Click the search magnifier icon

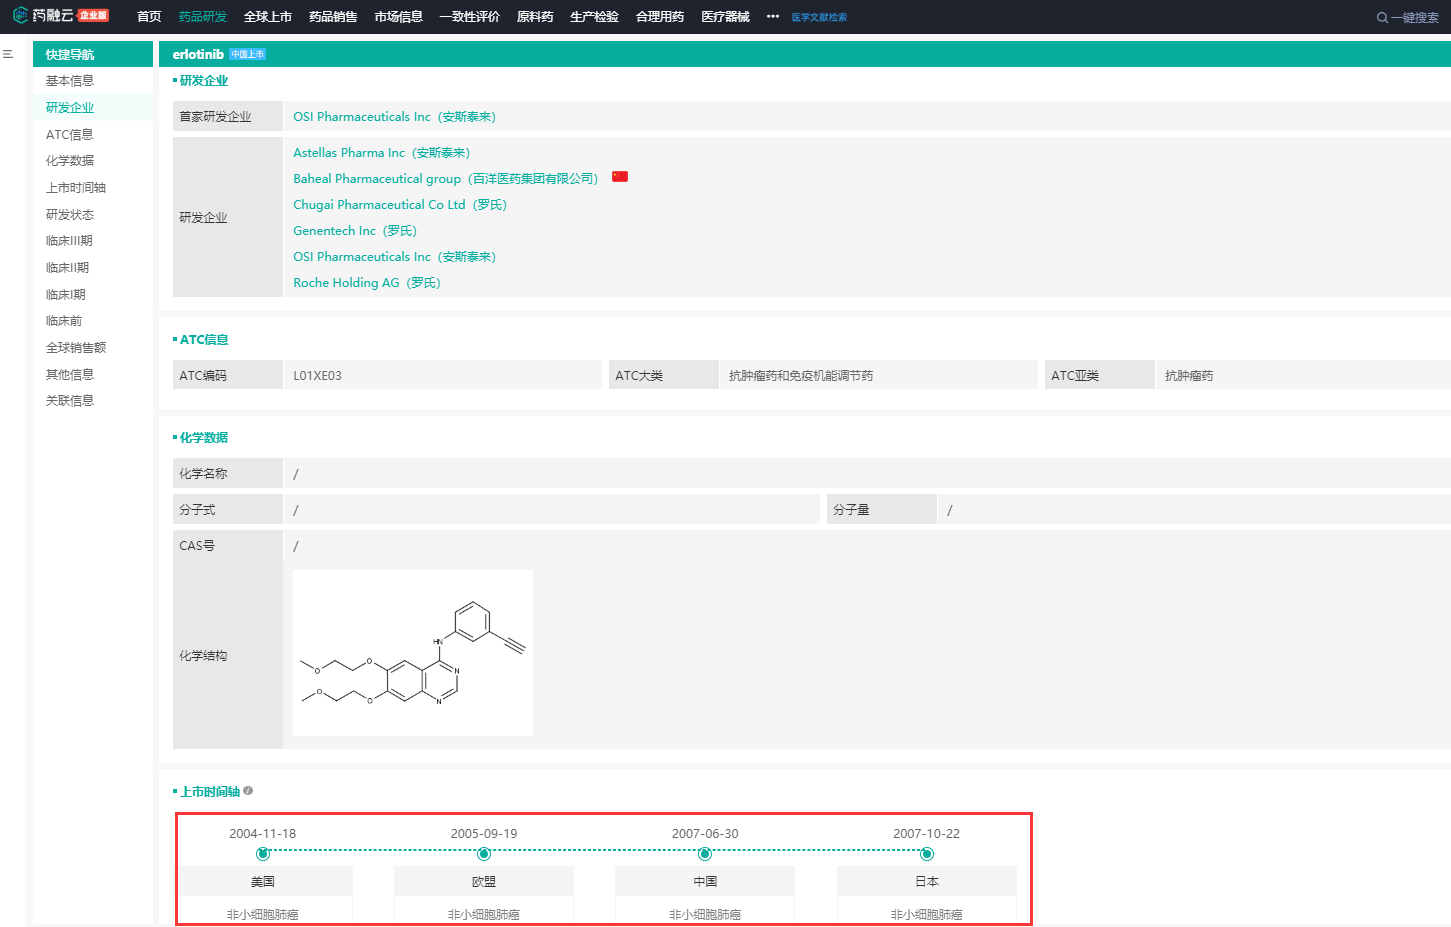tap(1382, 17)
